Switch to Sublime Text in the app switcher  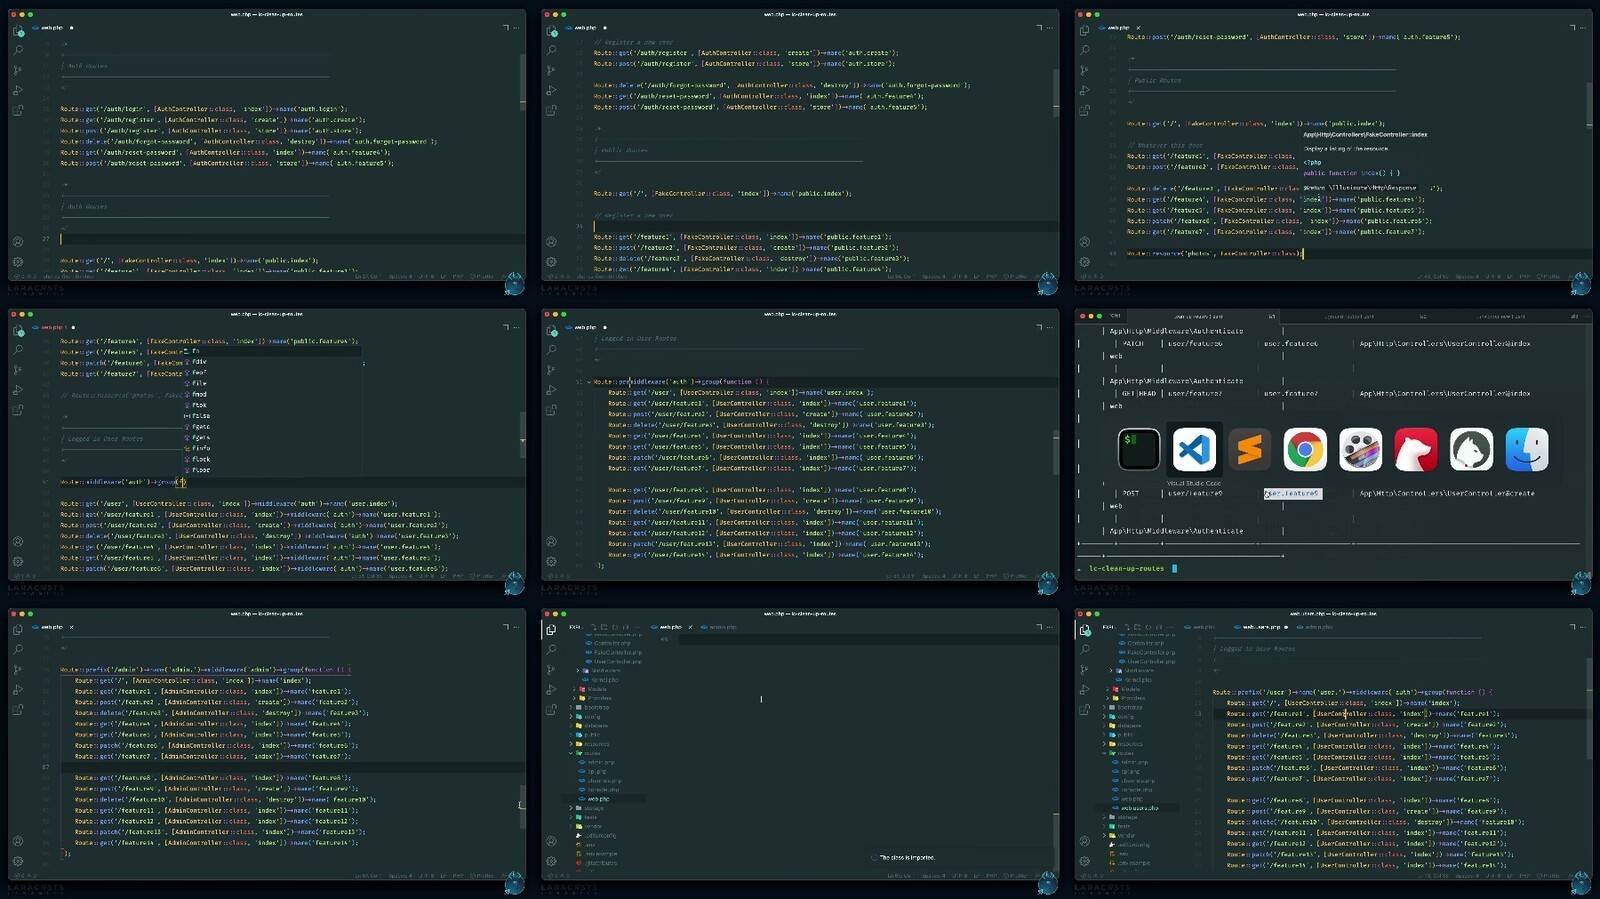1250,449
